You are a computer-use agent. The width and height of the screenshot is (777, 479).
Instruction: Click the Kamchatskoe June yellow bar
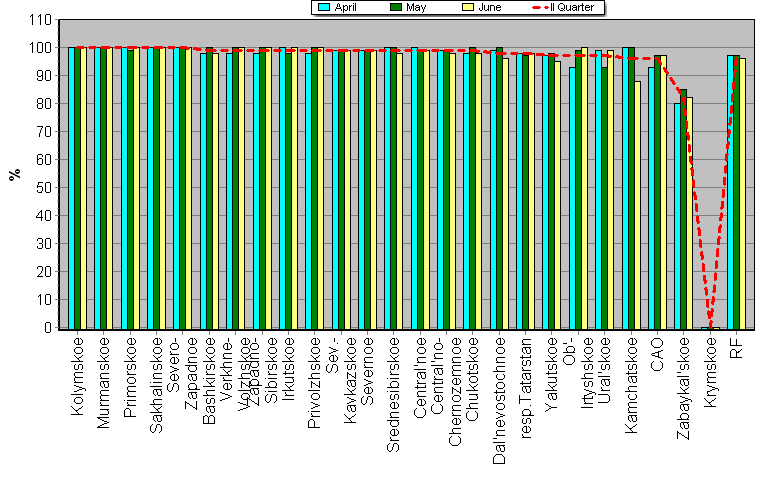[x=637, y=205]
